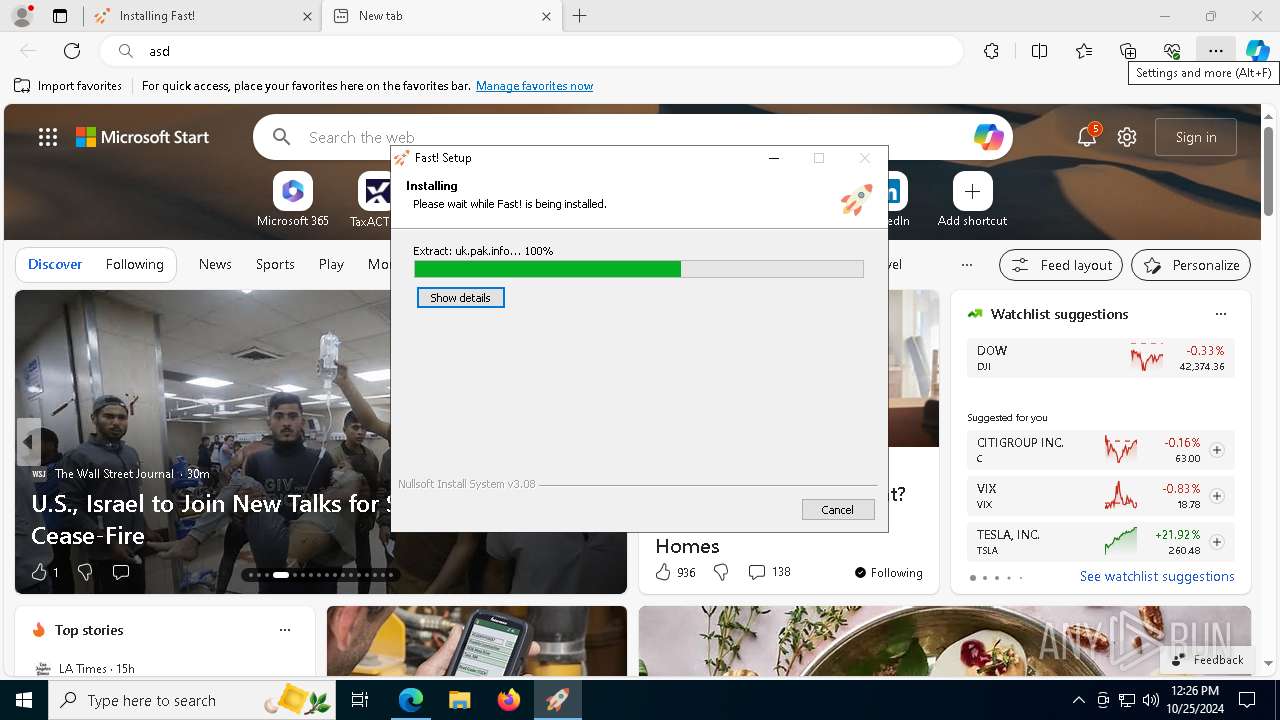Image resolution: width=1280 pixels, height=720 pixels.
Task: Open Microsoft 365 shortcut
Action: coord(293,200)
